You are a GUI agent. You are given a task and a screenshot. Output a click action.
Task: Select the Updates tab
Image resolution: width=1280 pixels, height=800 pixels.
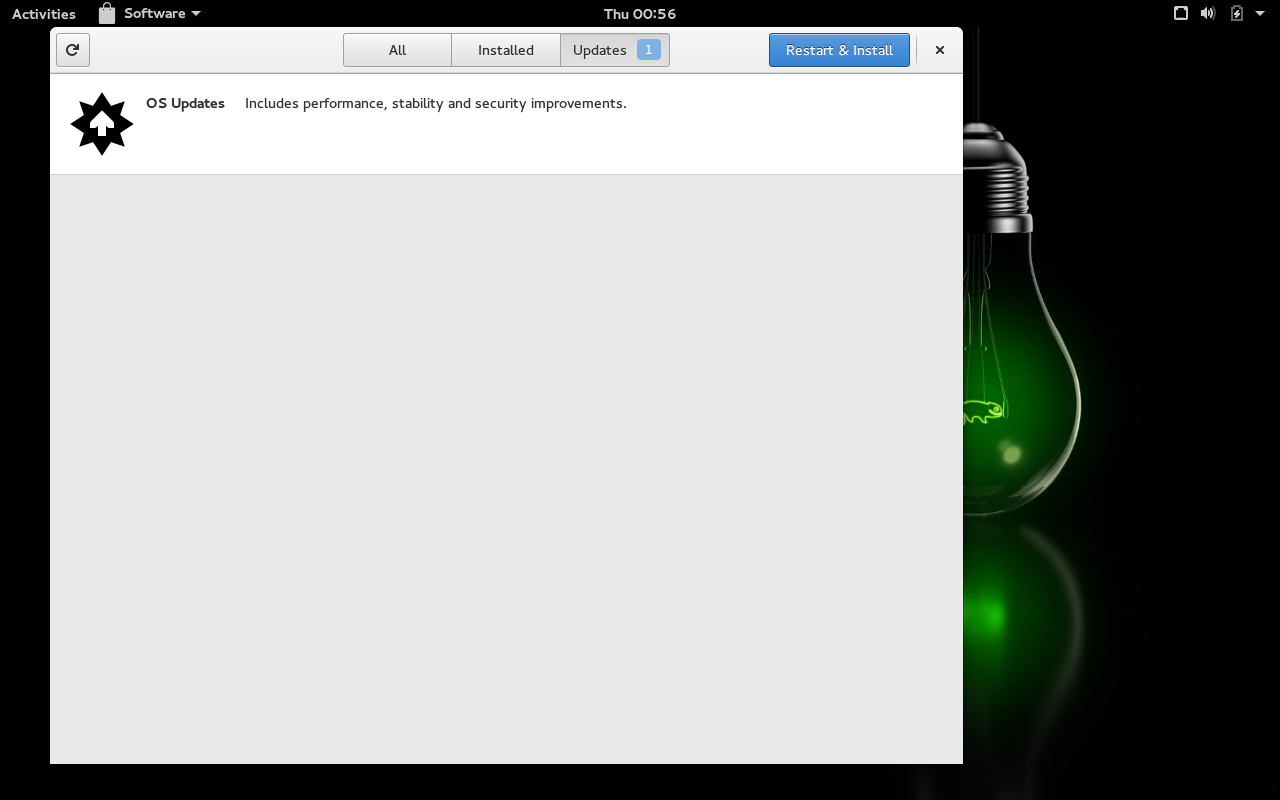point(599,50)
